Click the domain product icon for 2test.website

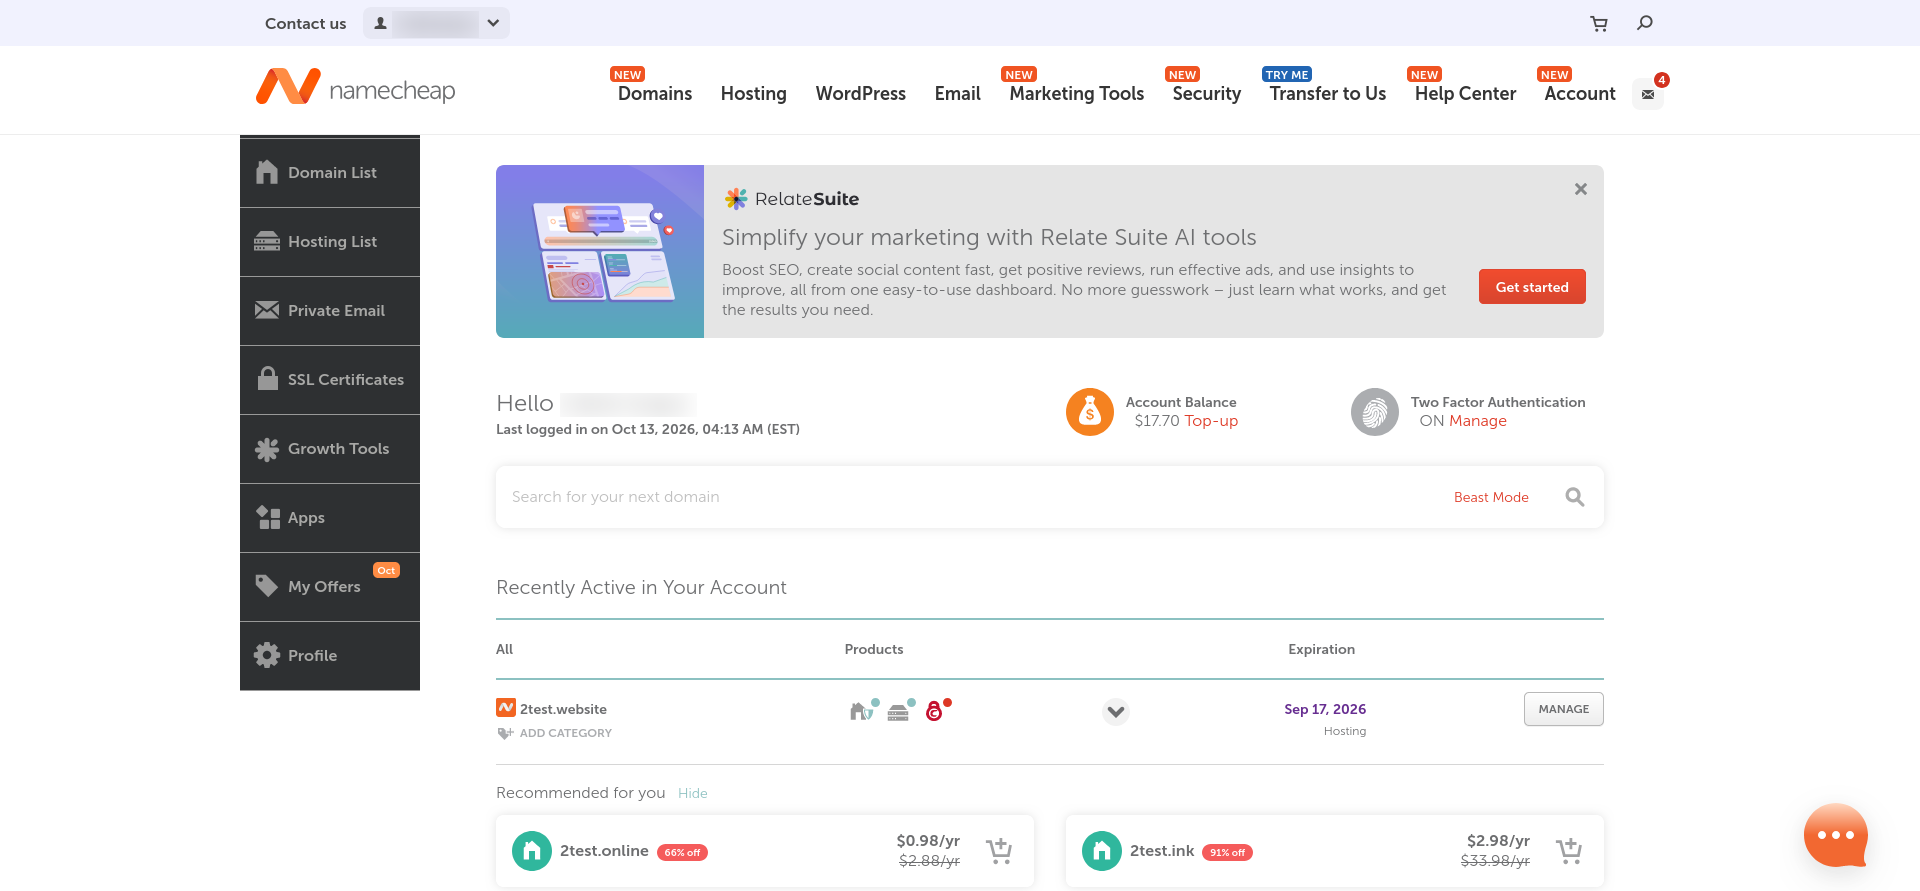tap(862, 710)
